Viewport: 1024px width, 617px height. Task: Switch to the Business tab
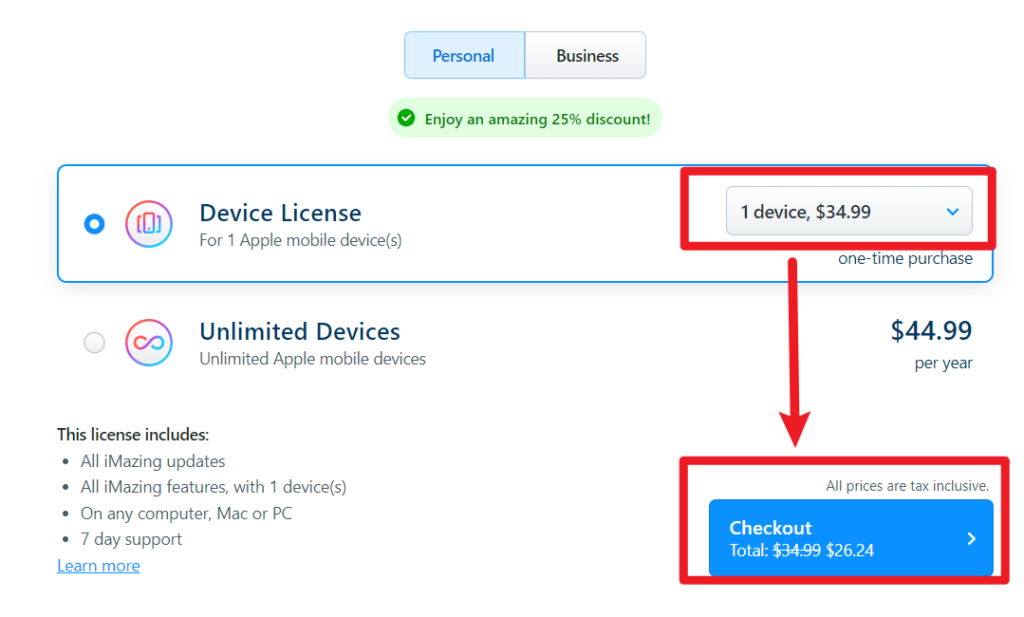[586, 55]
